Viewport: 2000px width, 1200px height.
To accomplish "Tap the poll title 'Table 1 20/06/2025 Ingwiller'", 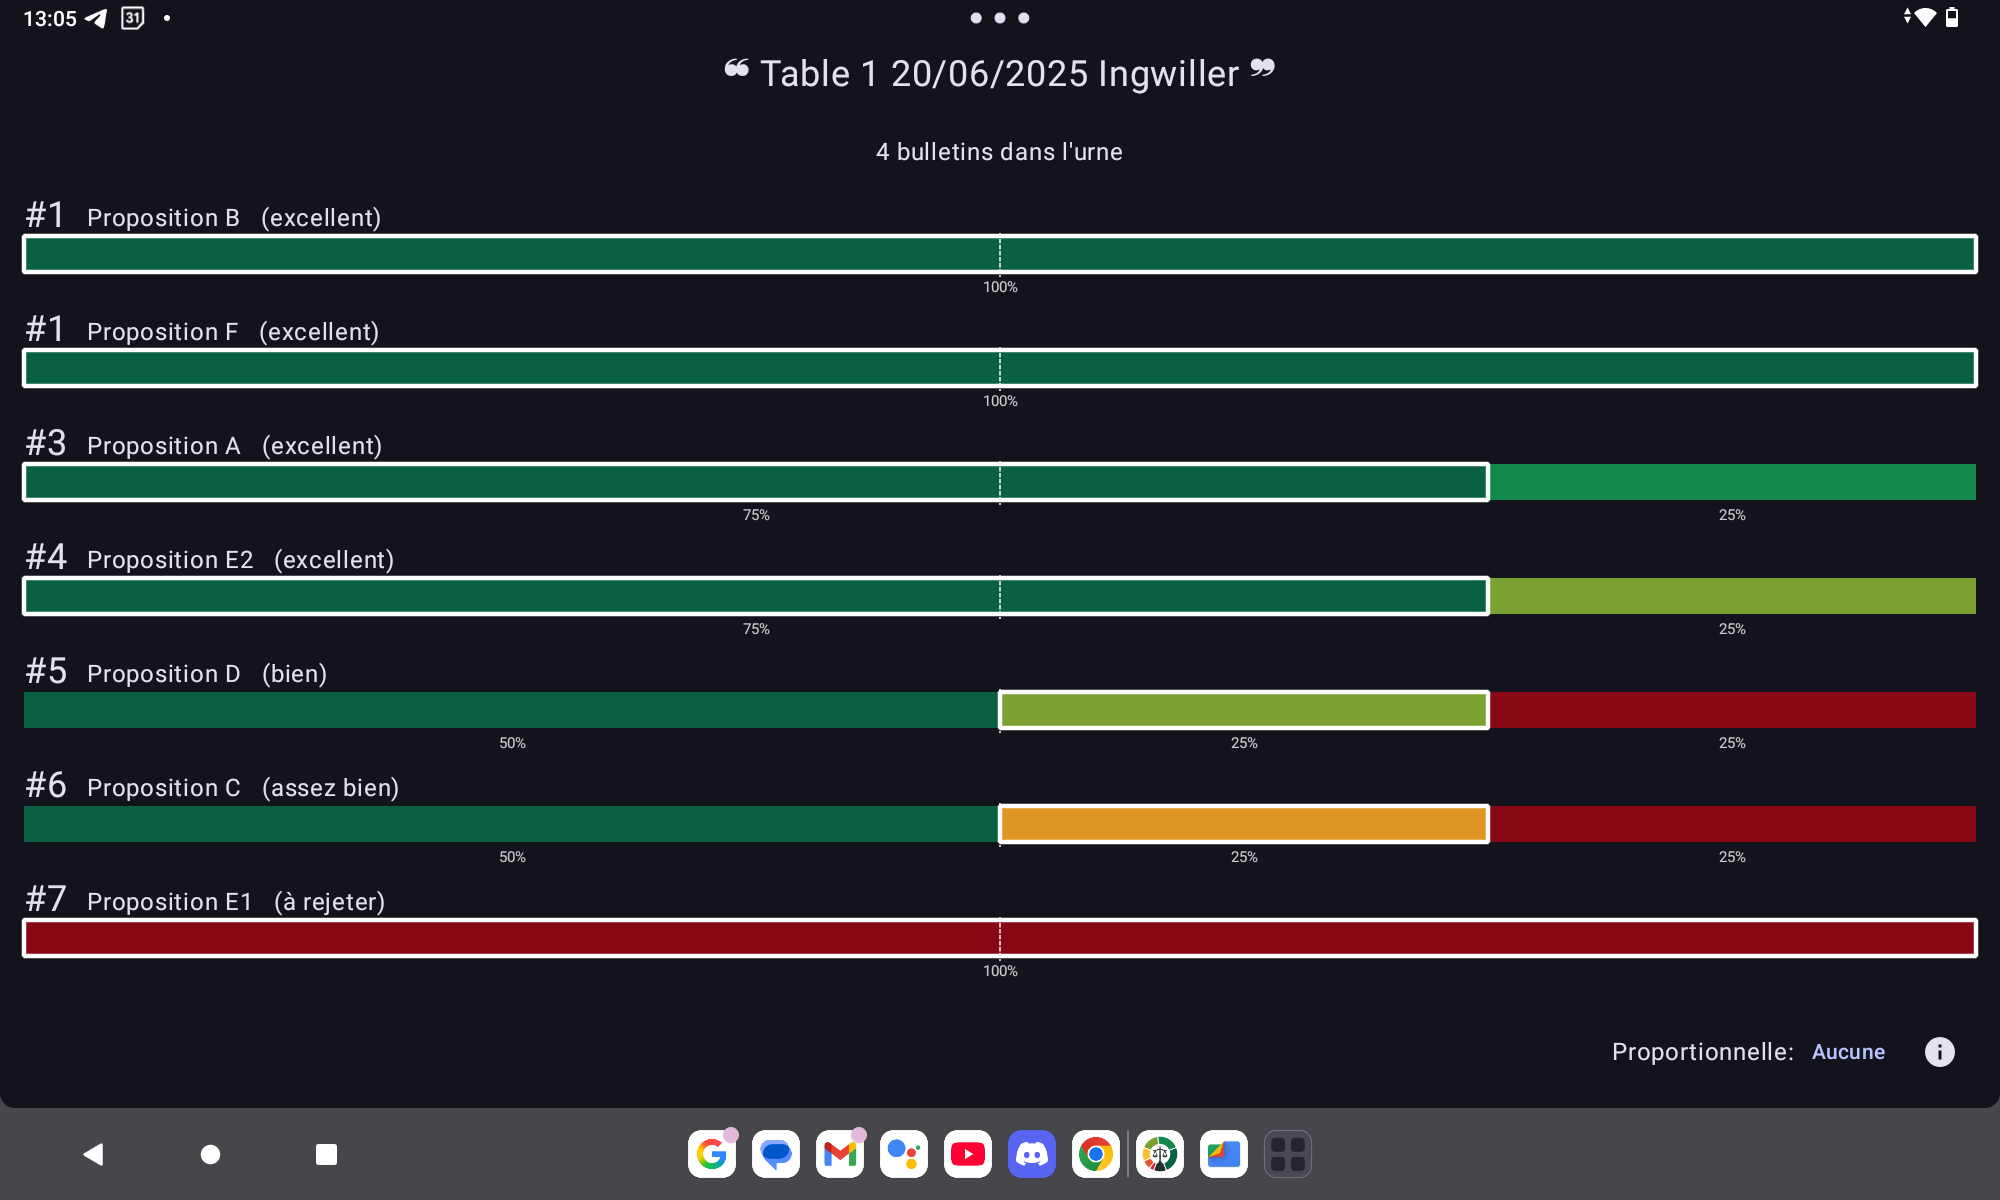I will pos(999,74).
